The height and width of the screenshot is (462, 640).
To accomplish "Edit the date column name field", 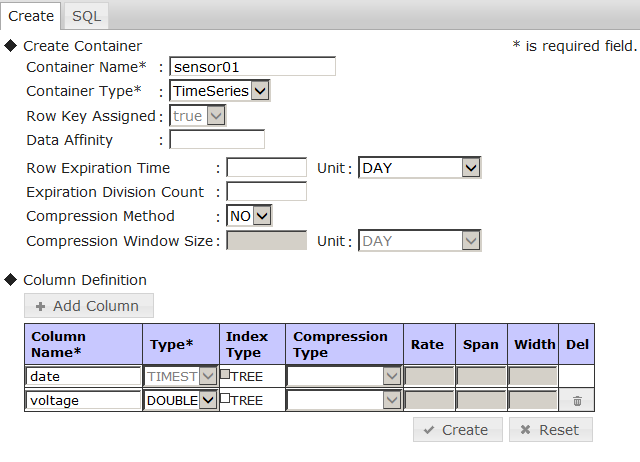I will pos(84,376).
